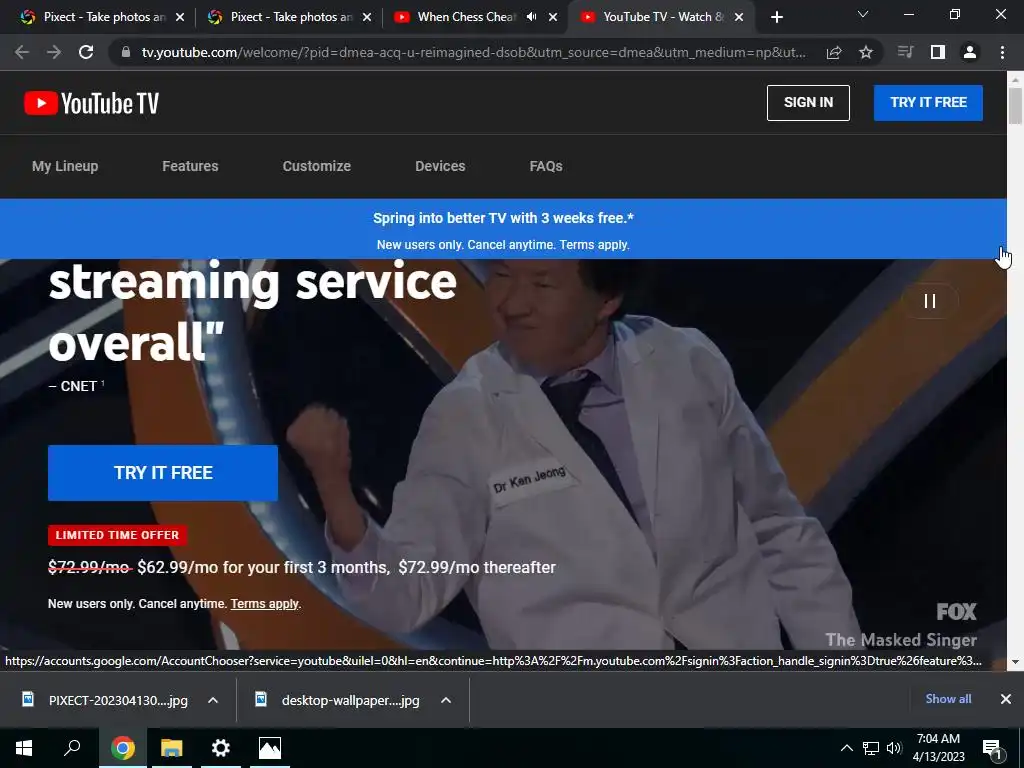The width and height of the screenshot is (1024, 768).
Task: Expand options for PIXECT download item
Action: point(213,700)
